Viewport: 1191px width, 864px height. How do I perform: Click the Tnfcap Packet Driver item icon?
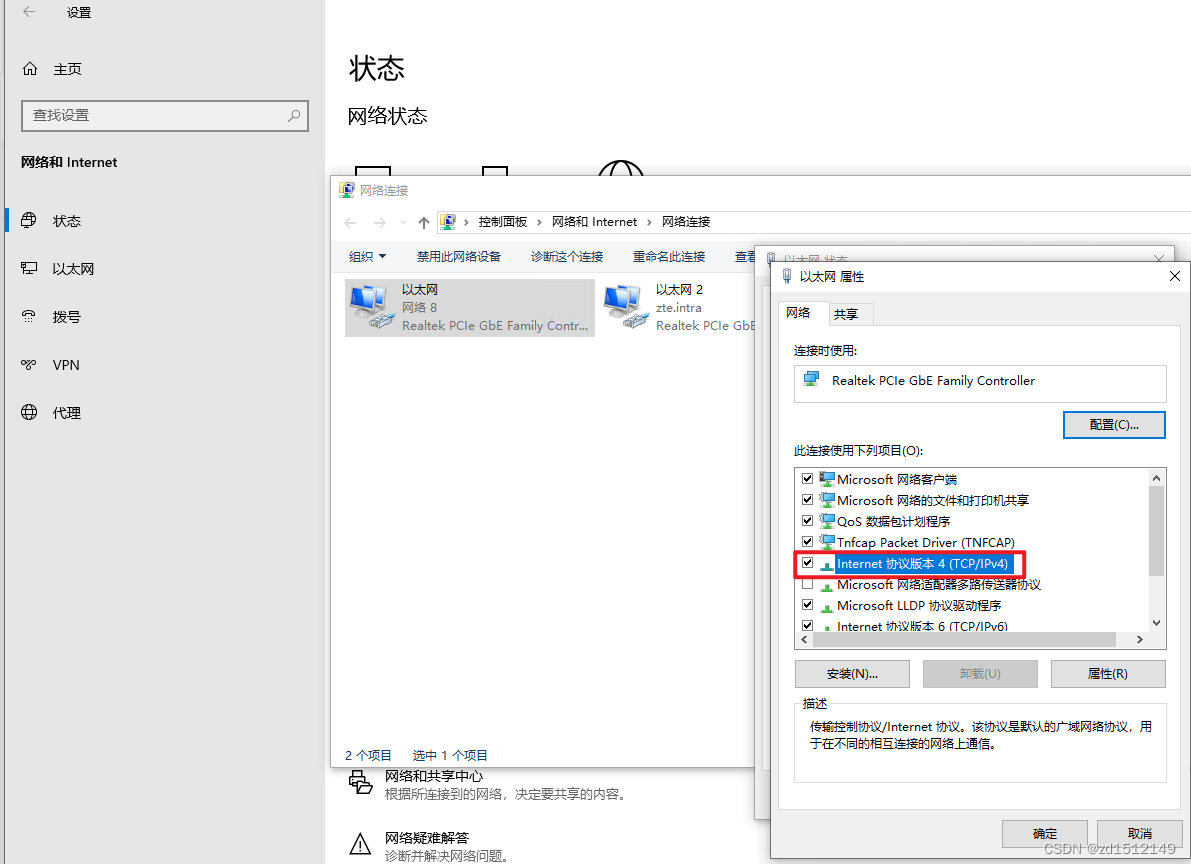click(x=826, y=542)
